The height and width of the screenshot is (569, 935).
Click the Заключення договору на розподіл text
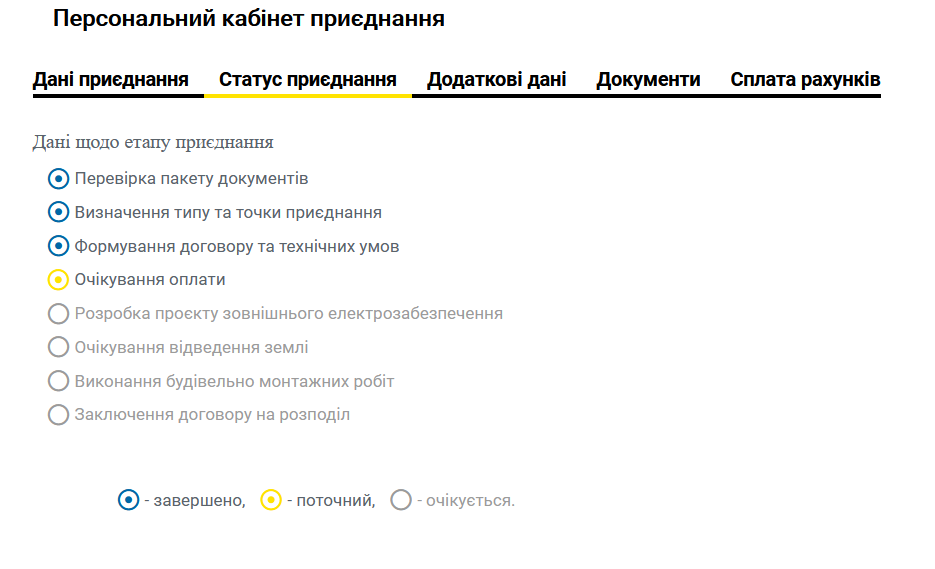click(x=212, y=415)
